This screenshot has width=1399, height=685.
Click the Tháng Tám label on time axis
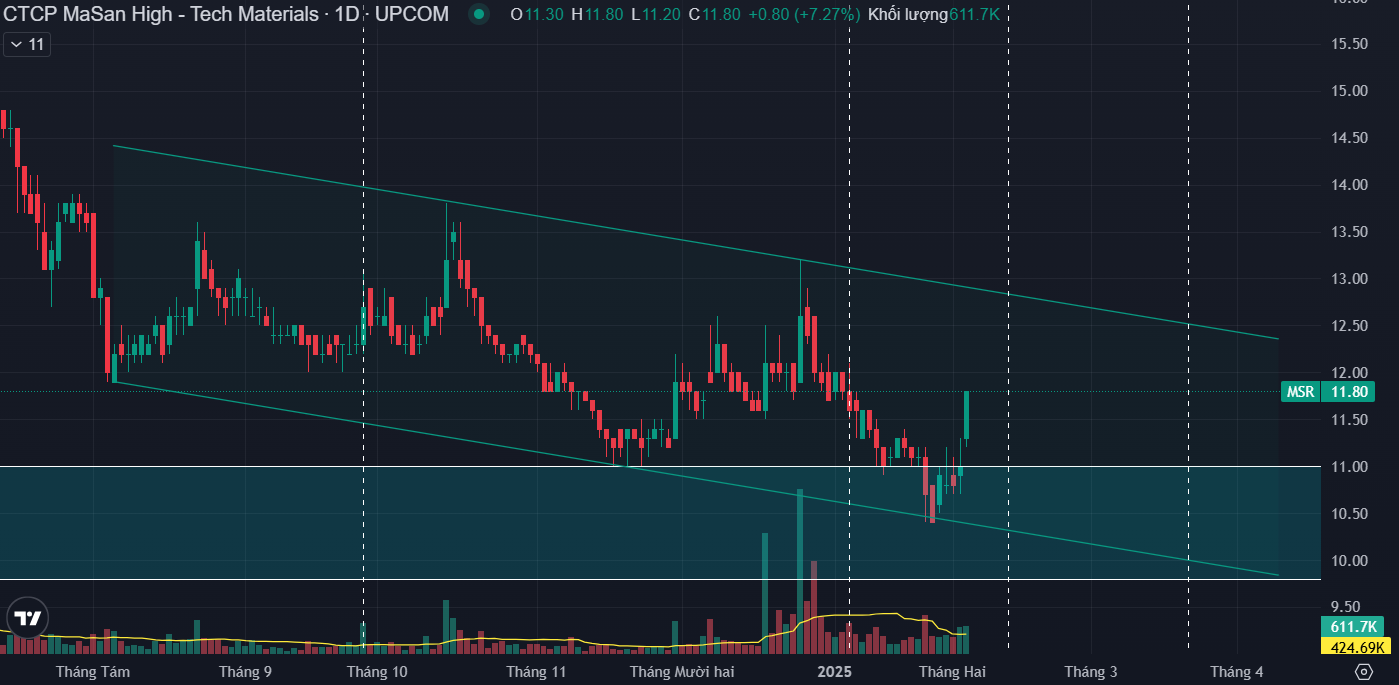[93, 672]
